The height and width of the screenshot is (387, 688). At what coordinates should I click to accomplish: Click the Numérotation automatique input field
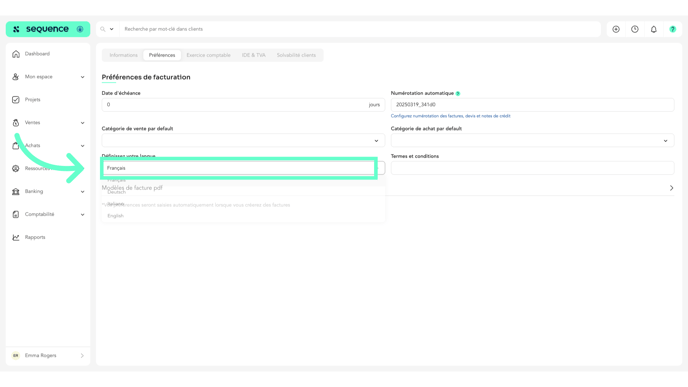[x=532, y=105]
